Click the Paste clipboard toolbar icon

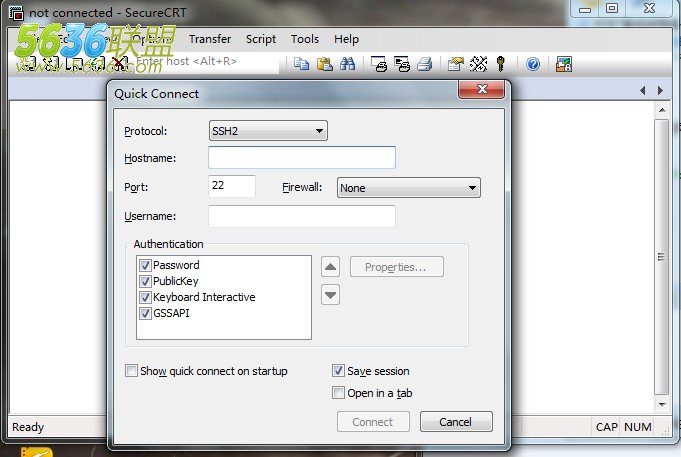tap(324, 64)
